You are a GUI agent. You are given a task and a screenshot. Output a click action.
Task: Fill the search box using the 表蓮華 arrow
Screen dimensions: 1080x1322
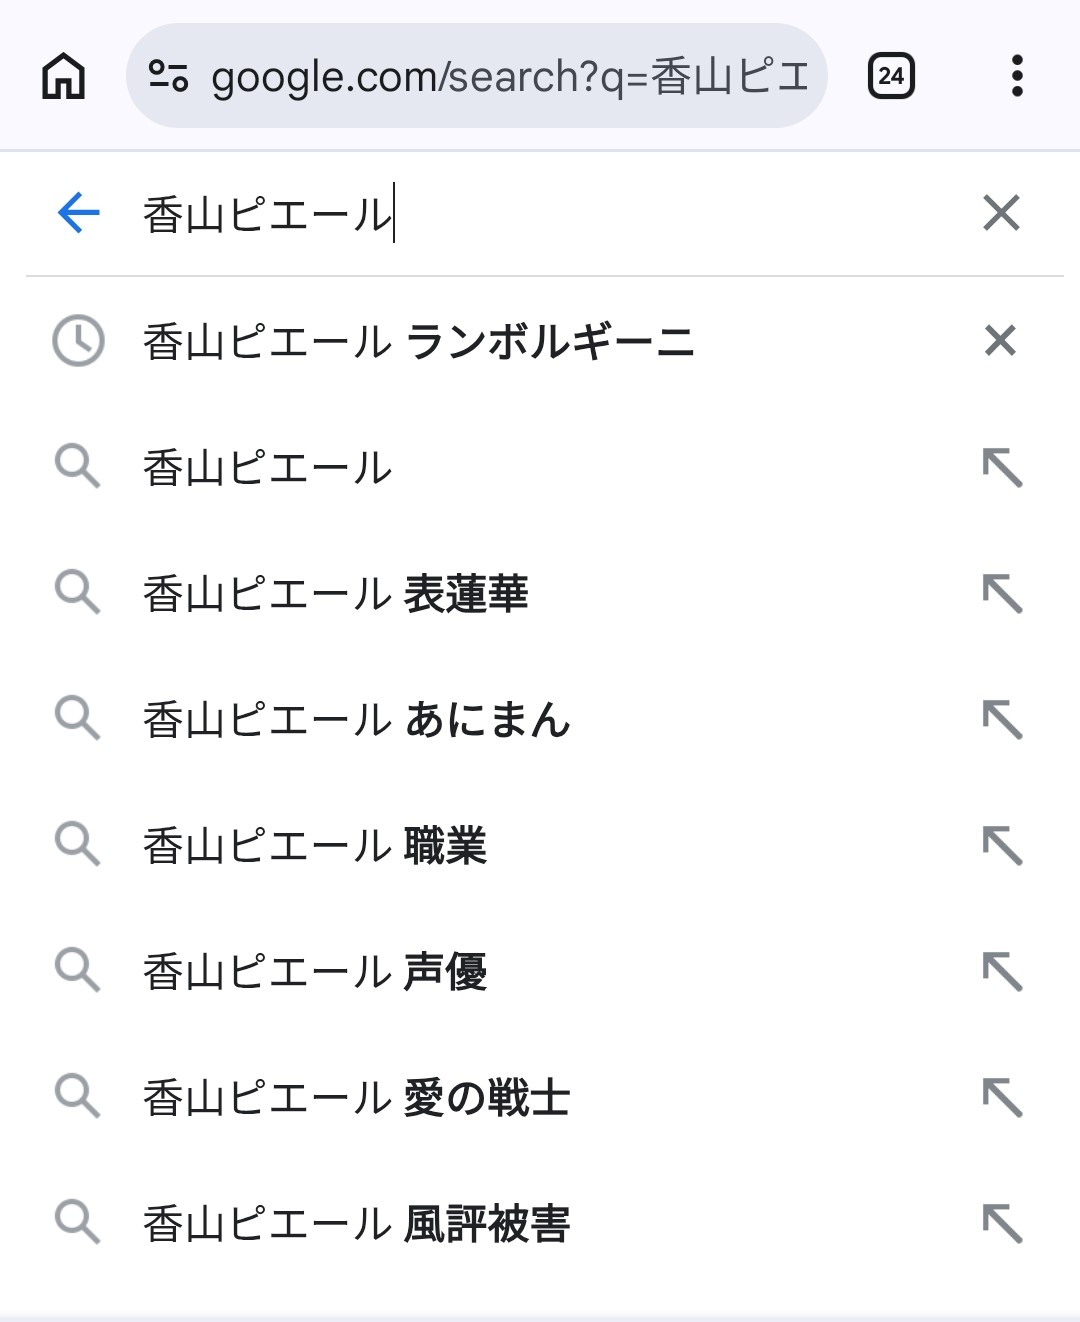pyautogui.click(x=1002, y=594)
